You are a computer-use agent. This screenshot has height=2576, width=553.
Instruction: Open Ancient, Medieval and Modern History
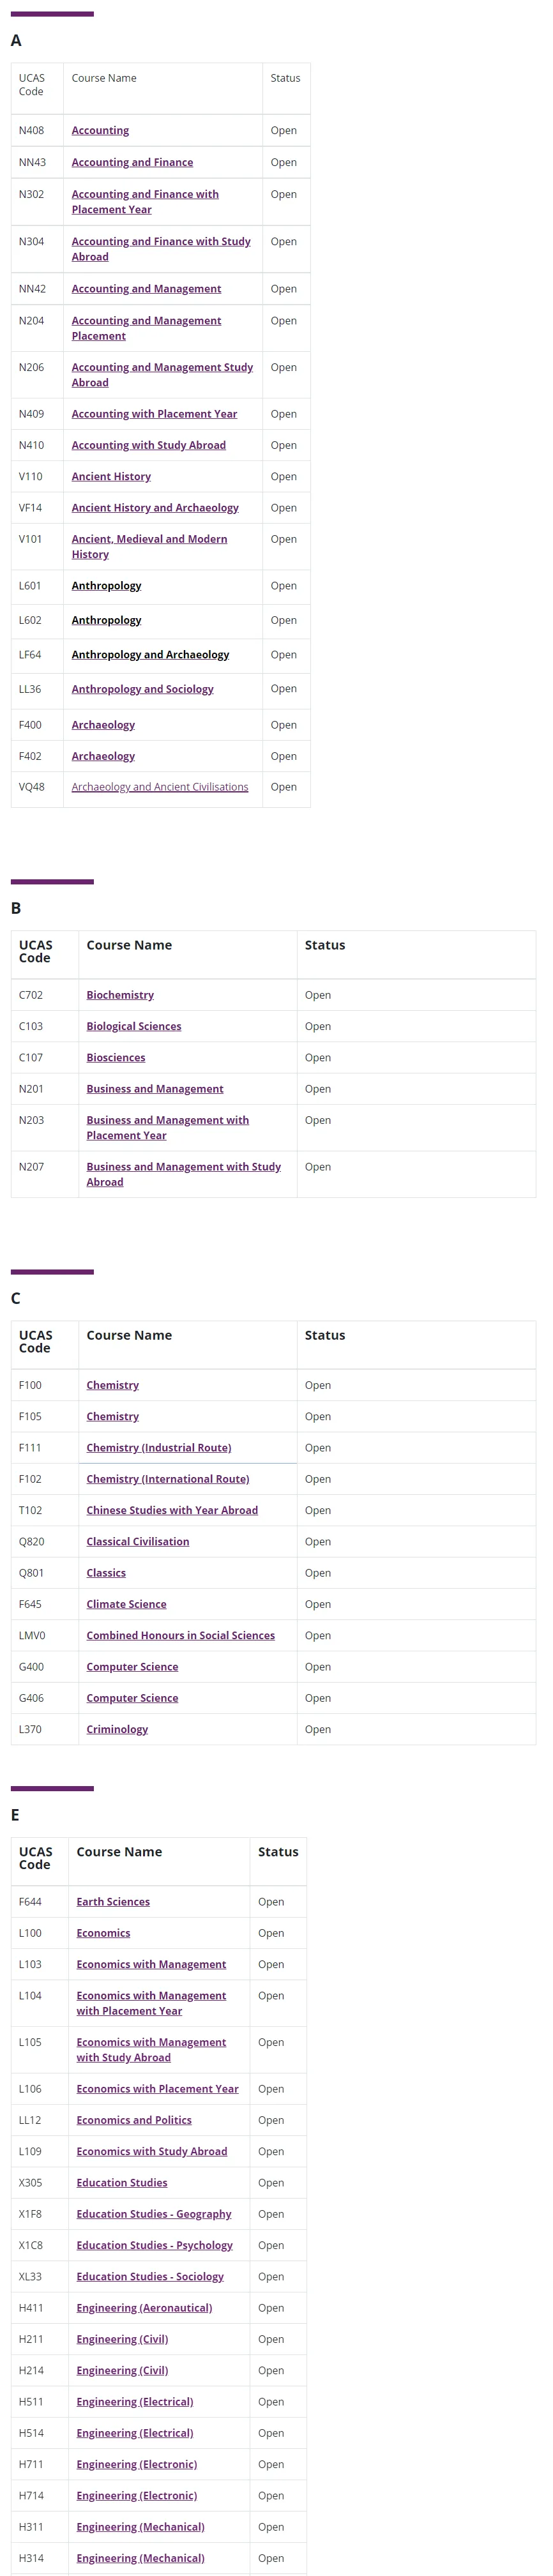click(149, 539)
